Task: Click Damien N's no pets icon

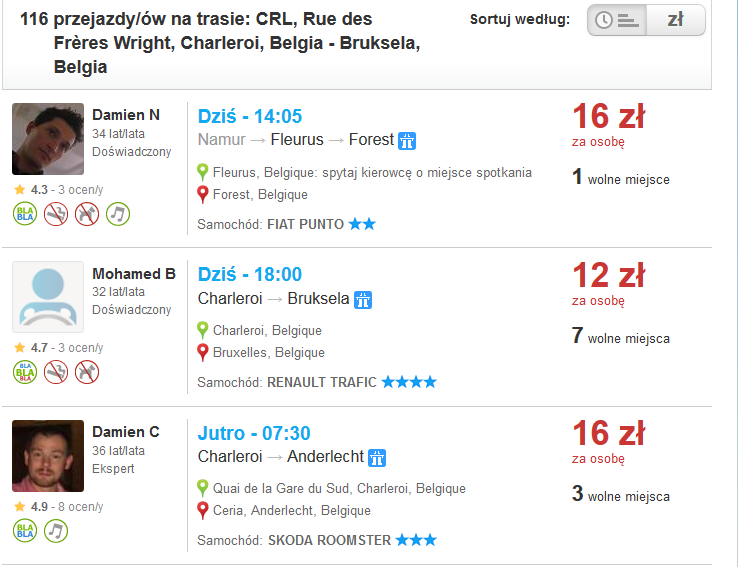Action: coord(87,214)
